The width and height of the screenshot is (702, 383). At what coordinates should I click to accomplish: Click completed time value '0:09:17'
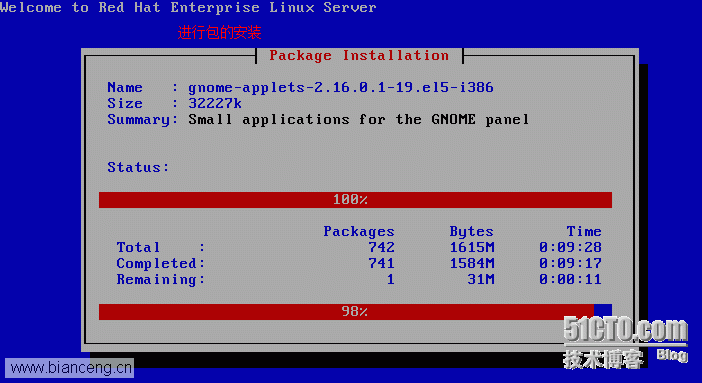coord(571,263)
